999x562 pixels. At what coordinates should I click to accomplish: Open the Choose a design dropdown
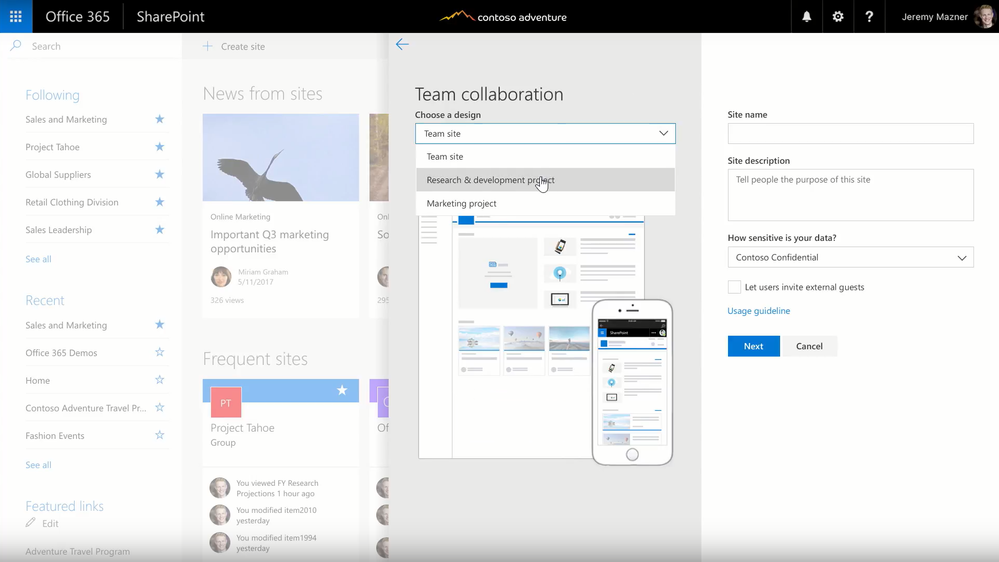(545, 133)
